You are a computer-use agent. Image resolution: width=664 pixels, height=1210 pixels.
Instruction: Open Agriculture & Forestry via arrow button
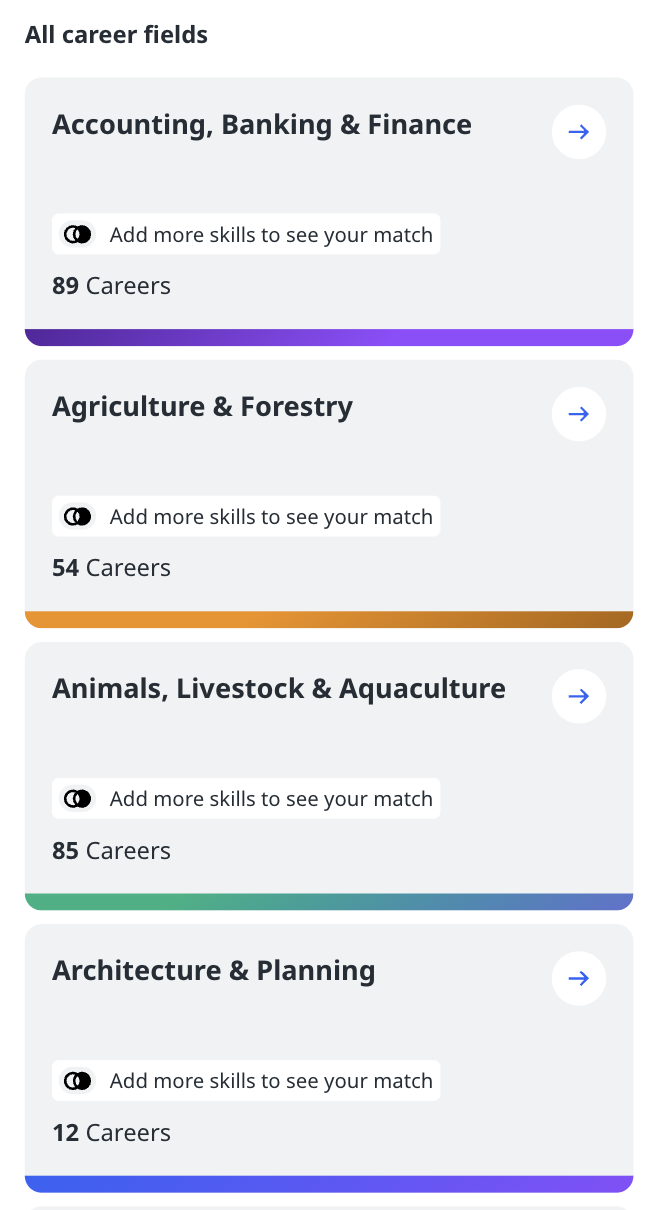point(579,414)
